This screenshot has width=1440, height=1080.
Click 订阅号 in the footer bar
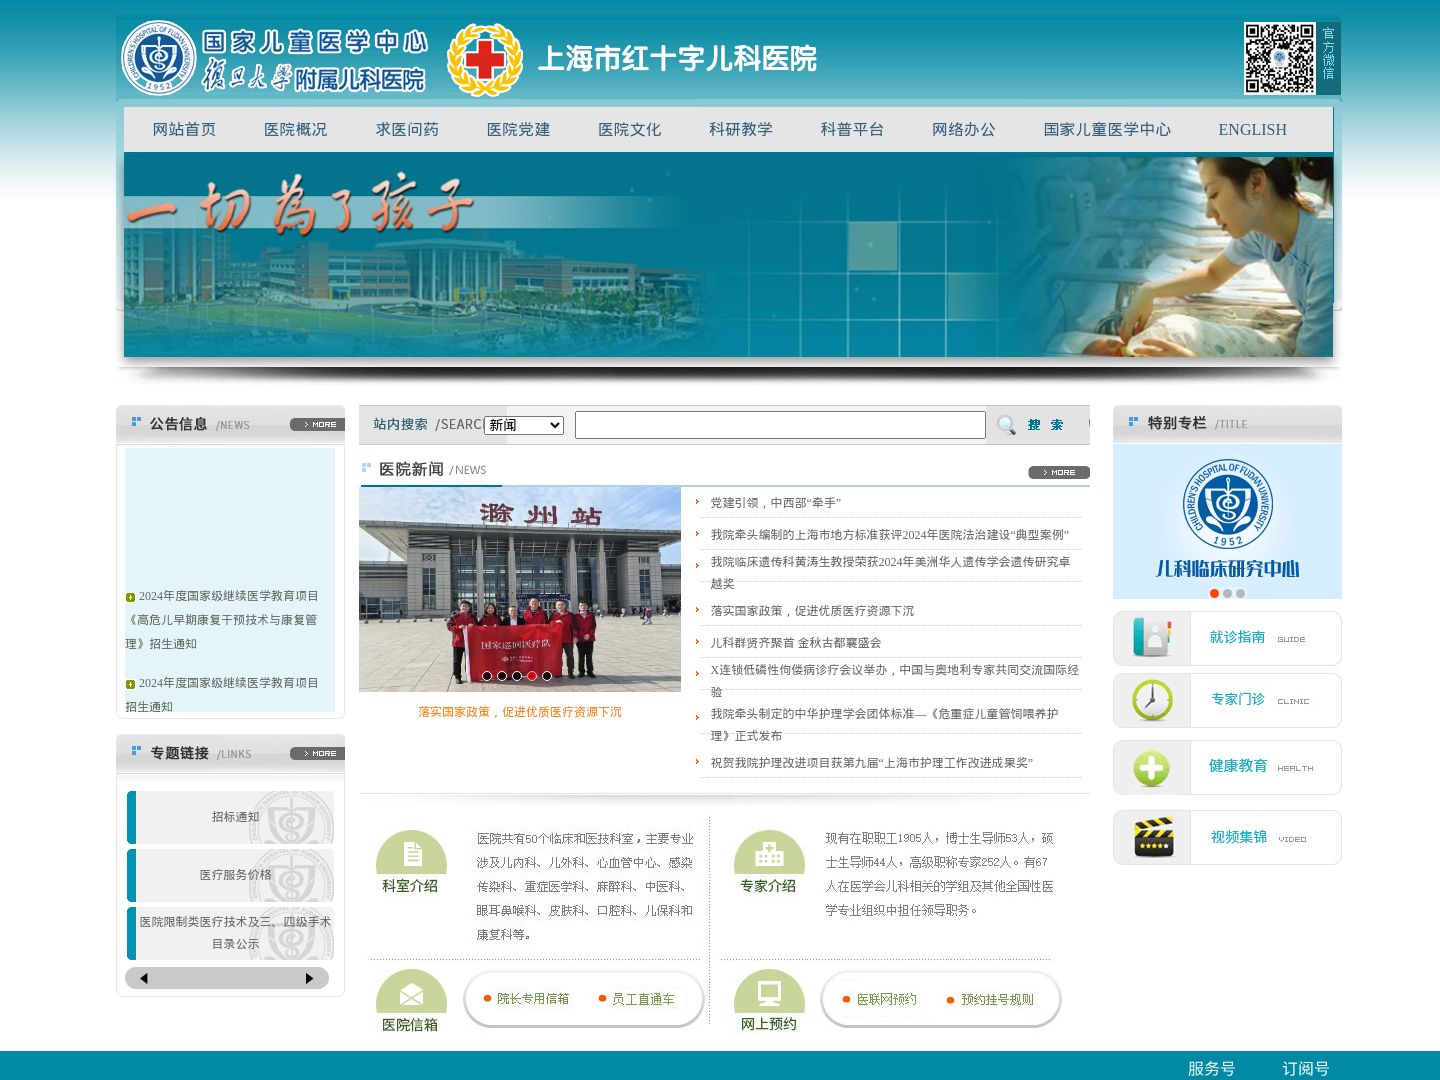tap(1305, 1069)
